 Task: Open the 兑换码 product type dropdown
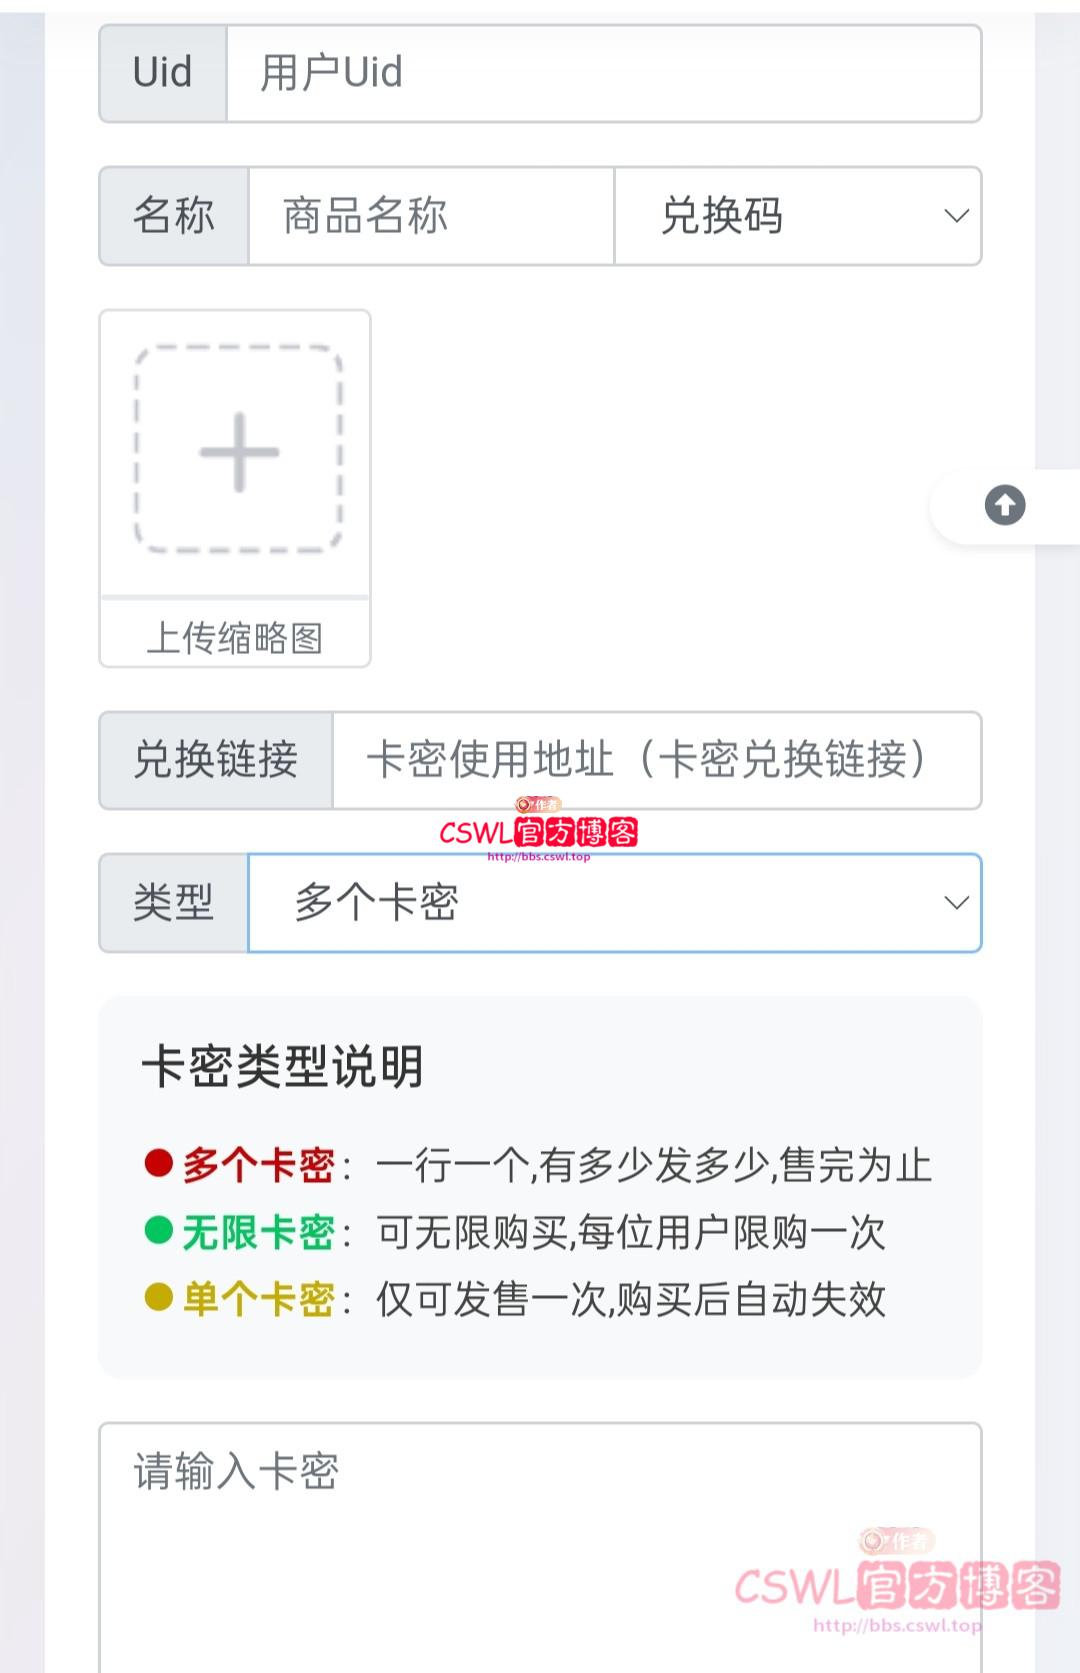click(797, 216)
